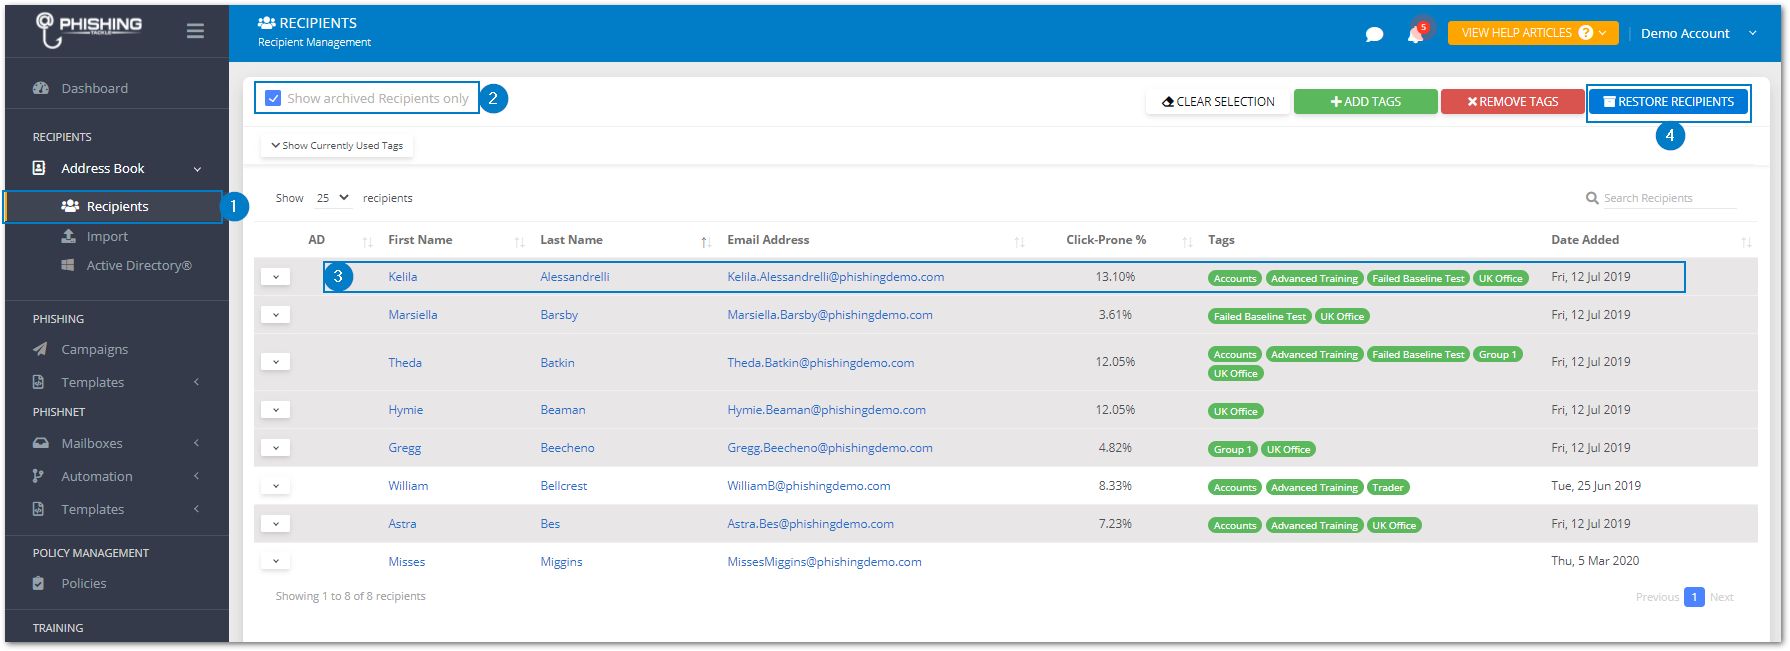Click the Phishing Templates file icon
The width and height of the screenshot is (1790, 651).
click(x=38, y=382)
